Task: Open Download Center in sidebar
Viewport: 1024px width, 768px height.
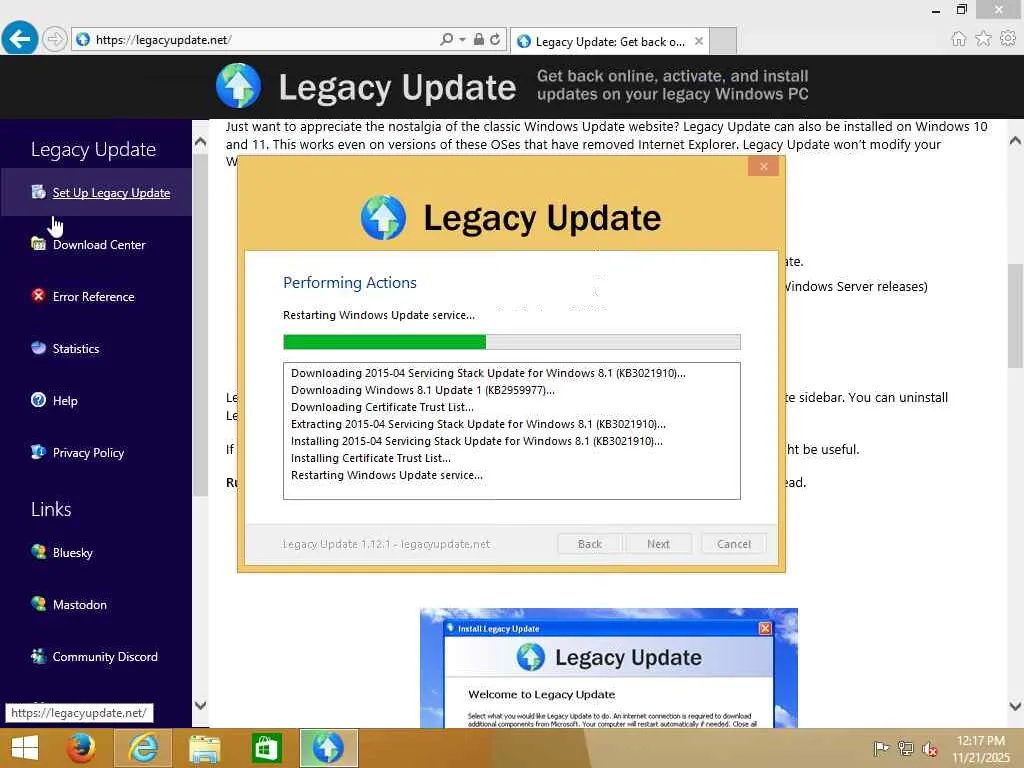Action: click(x=99, y=245)
